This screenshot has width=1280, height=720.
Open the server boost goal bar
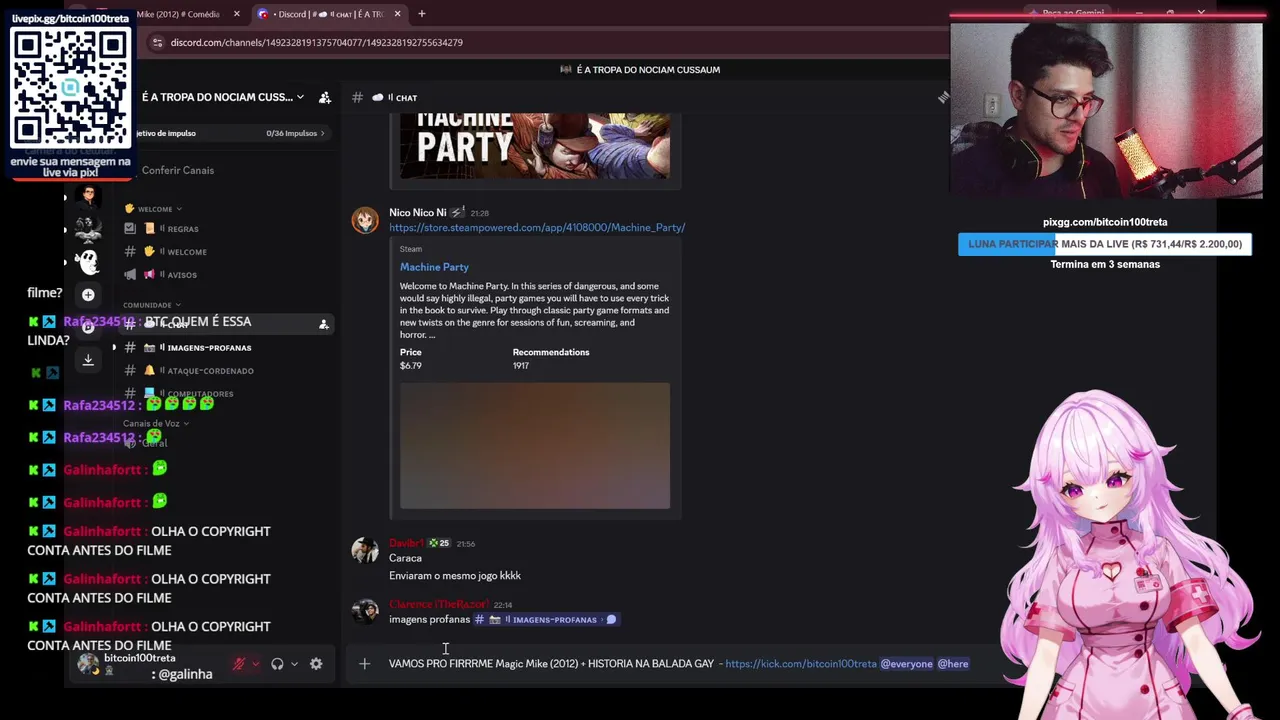(x=230, y=133)
